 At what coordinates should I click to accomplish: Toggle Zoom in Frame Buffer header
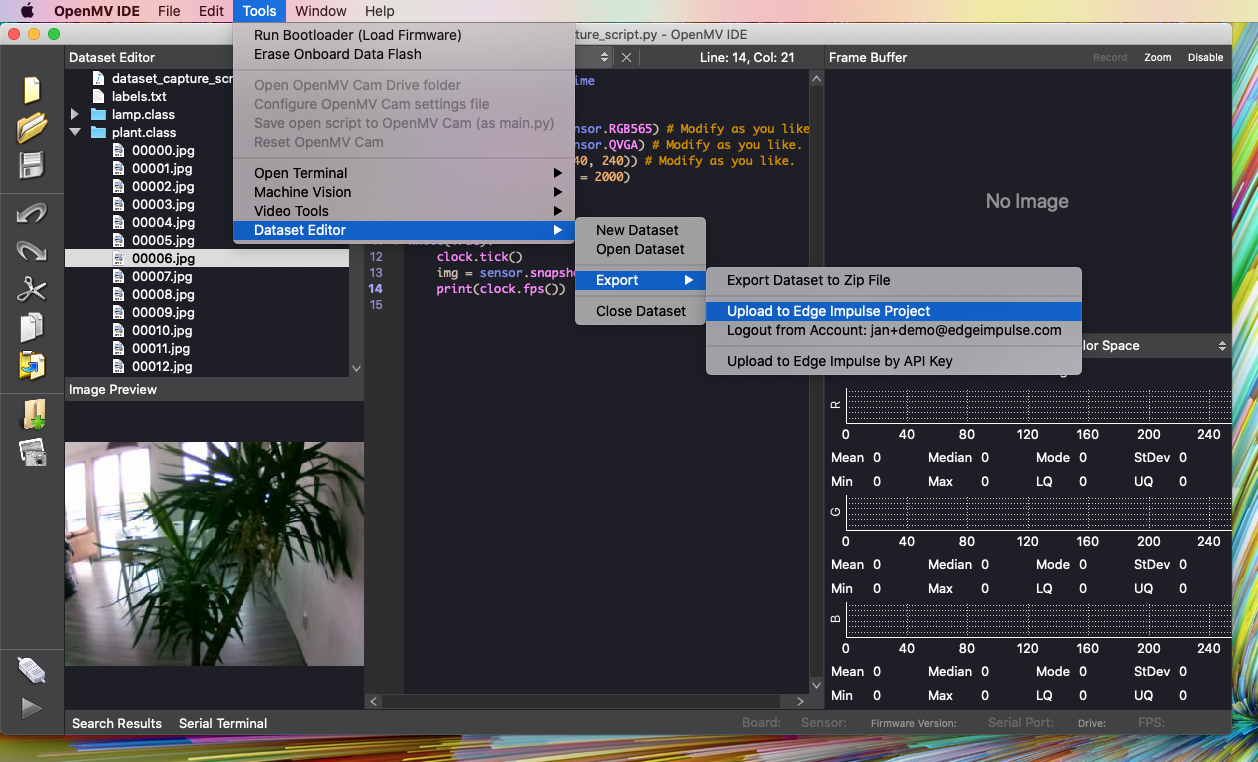click(x=1157, y=57)
